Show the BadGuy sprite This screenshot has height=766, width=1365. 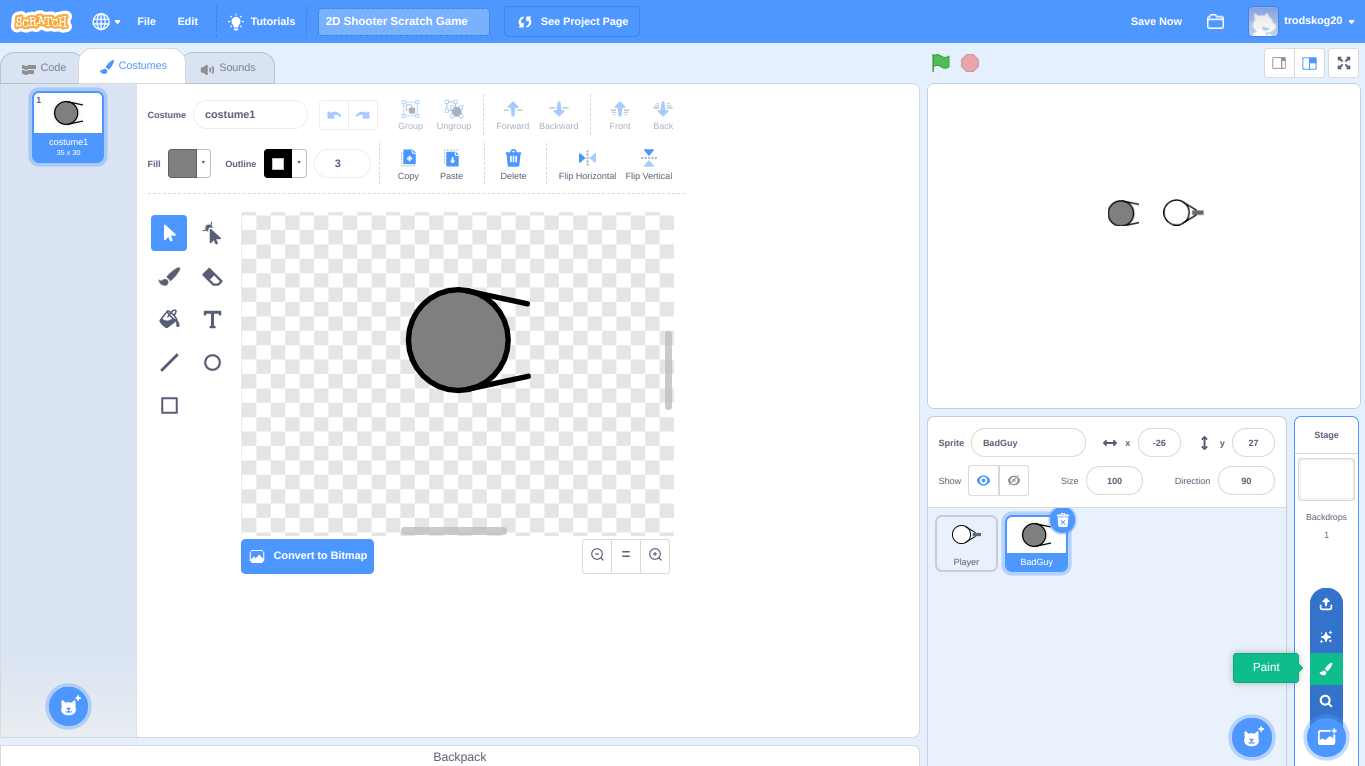[x=983, y=480]
